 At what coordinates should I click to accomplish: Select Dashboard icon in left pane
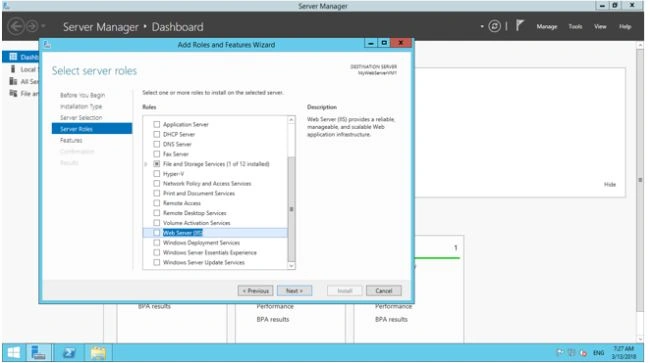[13, 57]
